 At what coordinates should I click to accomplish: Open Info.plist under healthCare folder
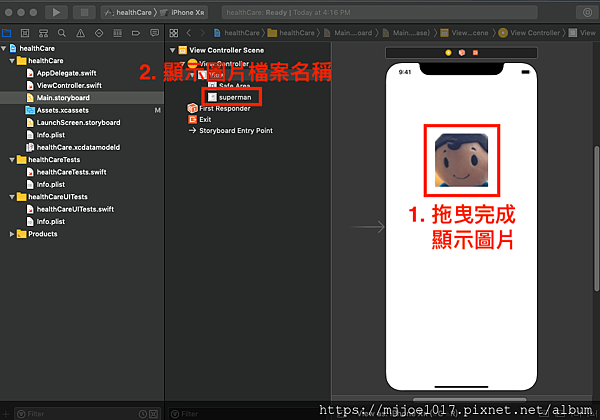(51, 135)
